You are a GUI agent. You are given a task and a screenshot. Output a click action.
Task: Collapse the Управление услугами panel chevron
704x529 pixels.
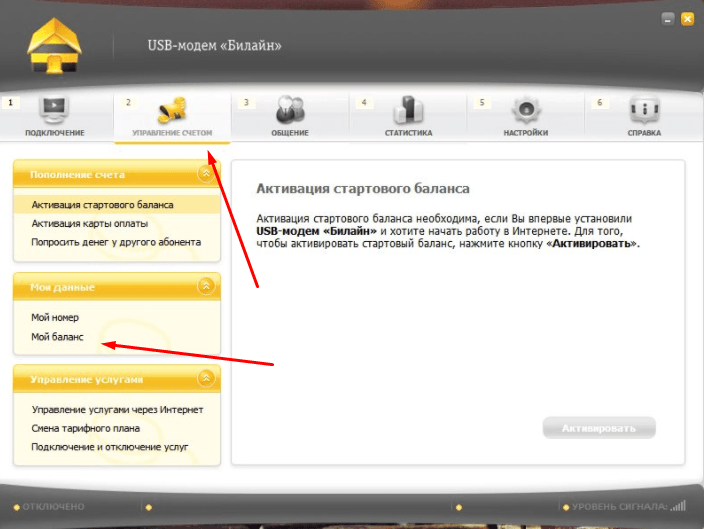click(x=206, y=379)
